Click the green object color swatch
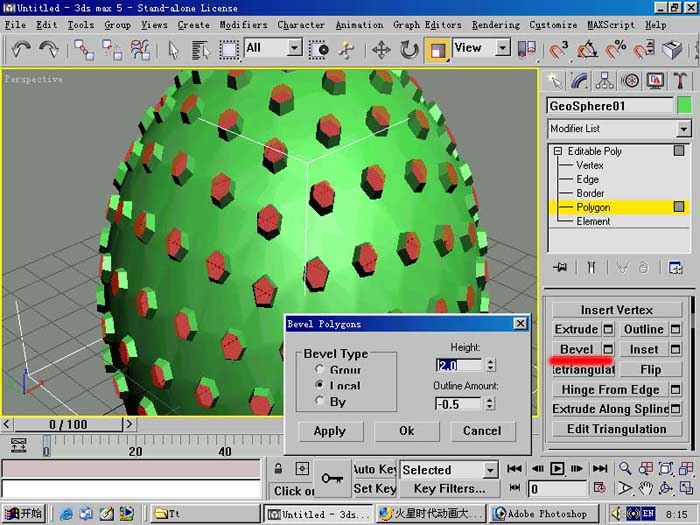The width and height of the screenshot is (700, 525). click(x=684, y=106)
